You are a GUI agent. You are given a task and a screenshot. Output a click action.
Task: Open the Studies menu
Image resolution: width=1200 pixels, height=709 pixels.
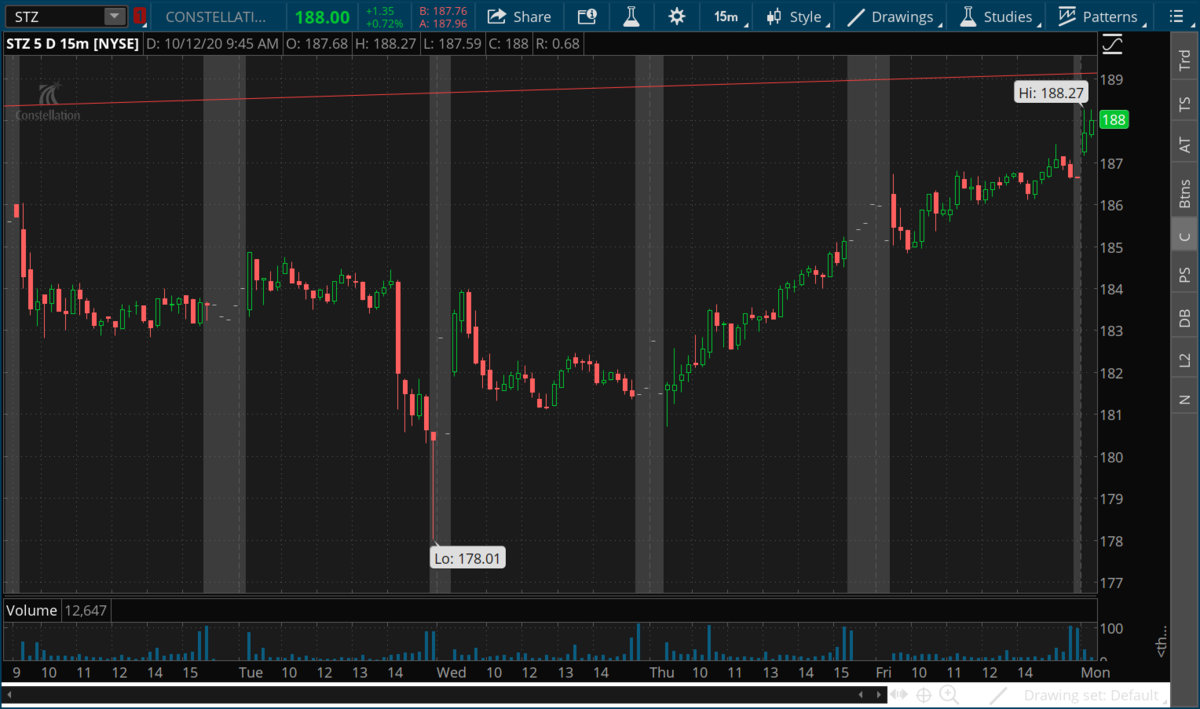click(x=997, y=17)
